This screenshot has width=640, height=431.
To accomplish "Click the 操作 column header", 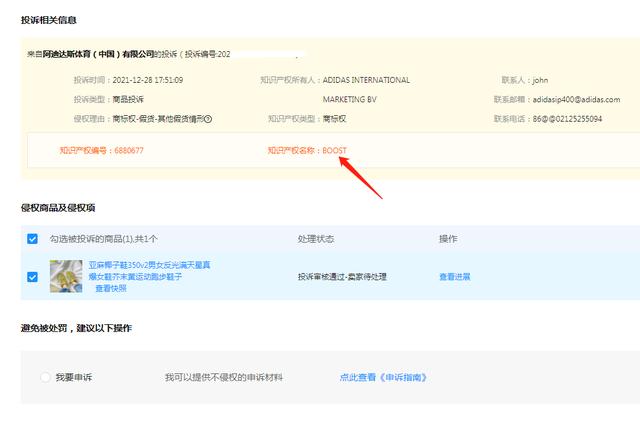I will [448, 239].
